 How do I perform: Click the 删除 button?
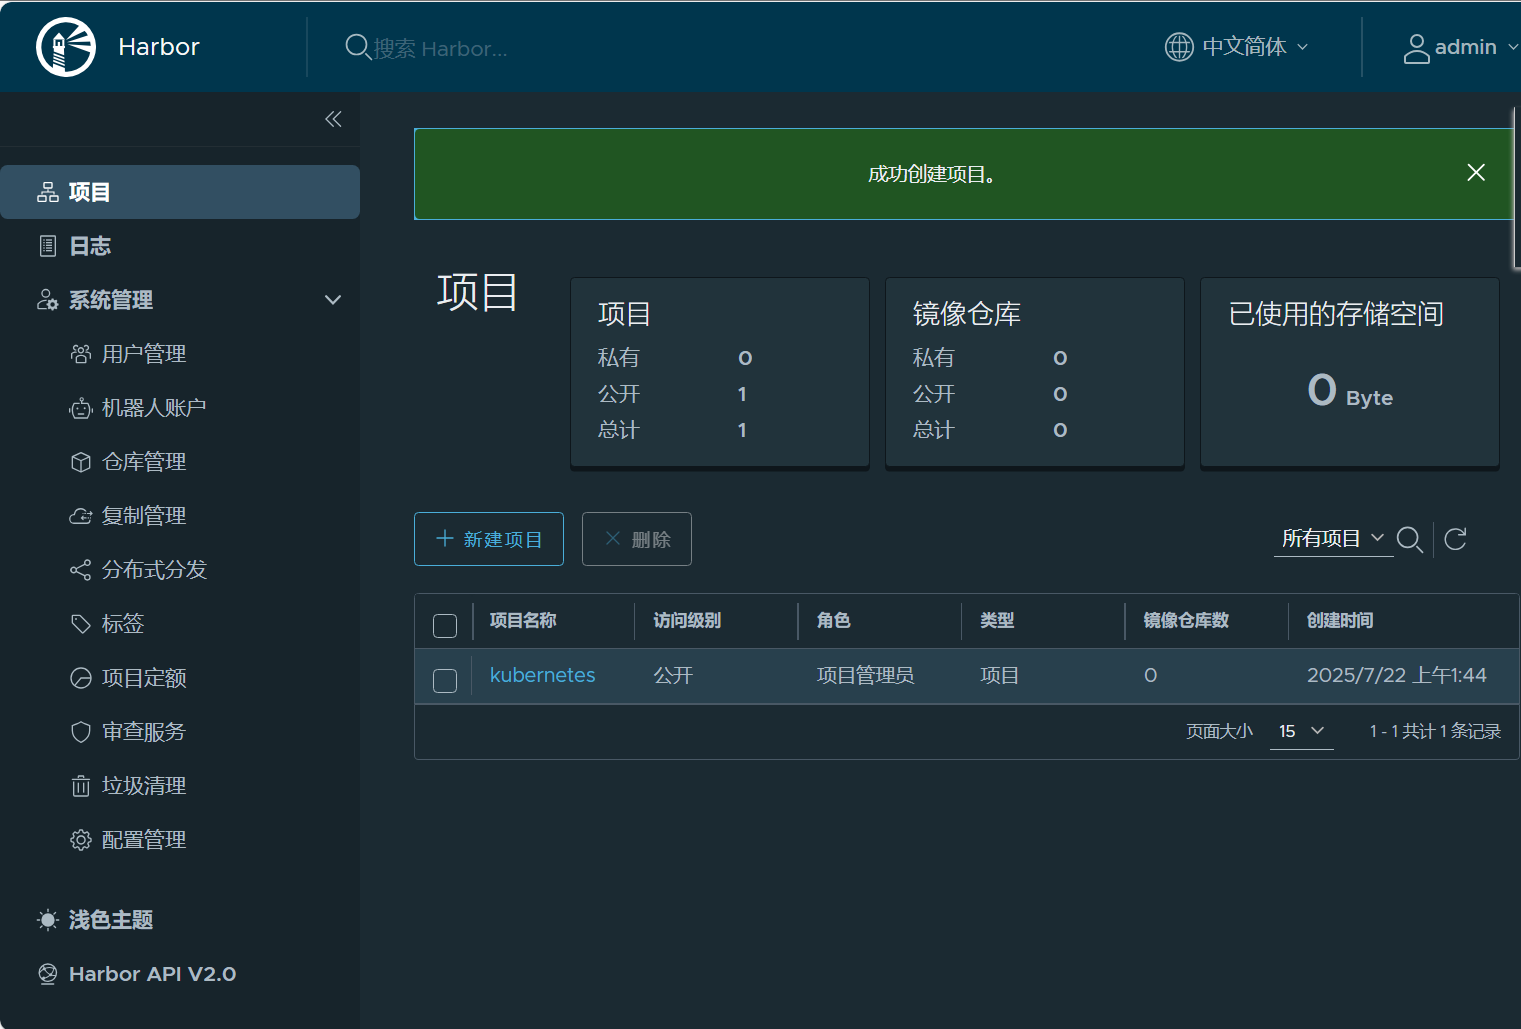(x=637, y=539)
